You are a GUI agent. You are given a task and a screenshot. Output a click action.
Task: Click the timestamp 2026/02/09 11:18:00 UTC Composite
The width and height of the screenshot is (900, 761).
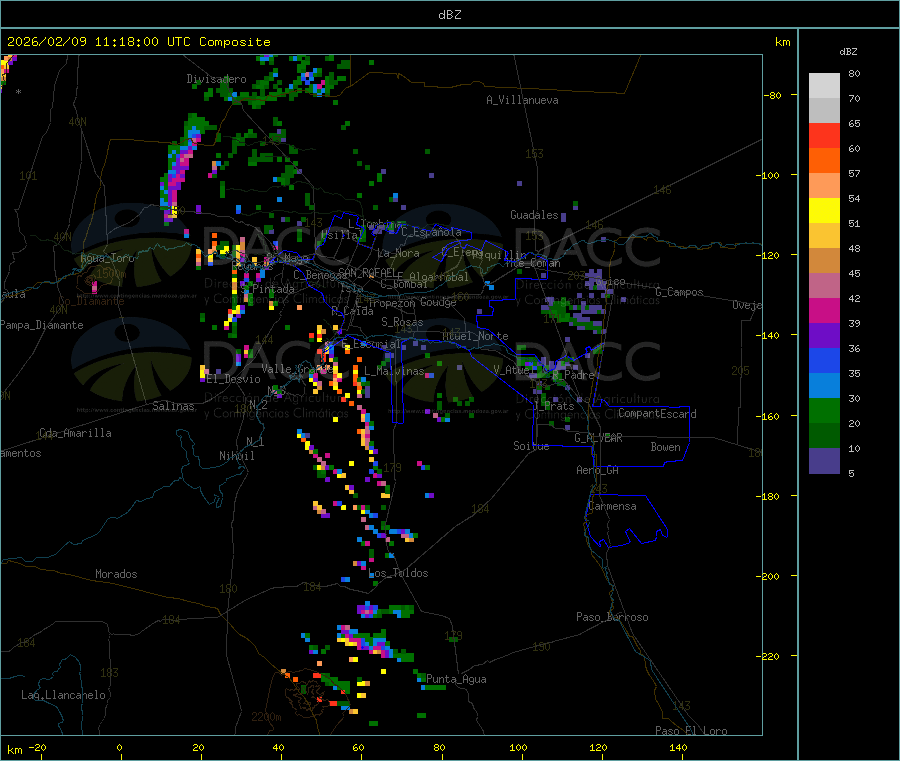pyautogui.click(x=138, y=42)
